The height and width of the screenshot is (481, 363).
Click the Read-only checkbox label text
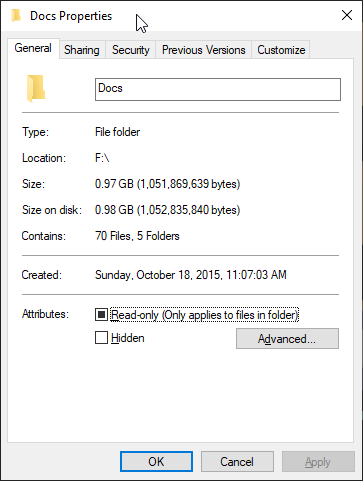204,315
